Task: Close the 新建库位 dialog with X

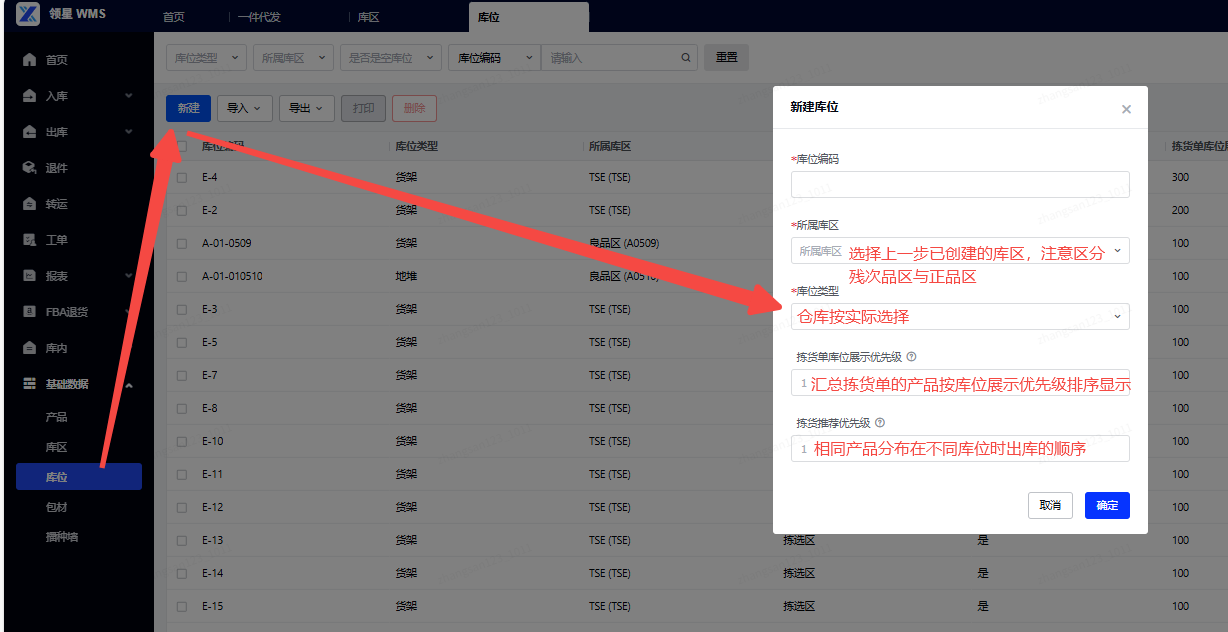Action: [1126, 109]
